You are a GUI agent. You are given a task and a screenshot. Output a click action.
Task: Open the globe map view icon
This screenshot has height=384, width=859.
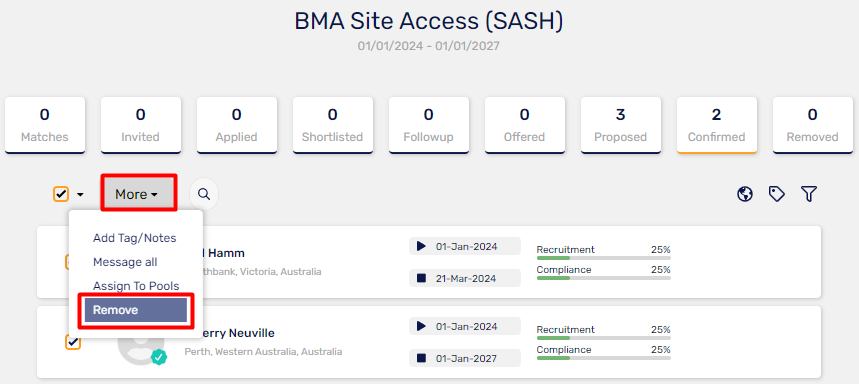coord(745,193)
